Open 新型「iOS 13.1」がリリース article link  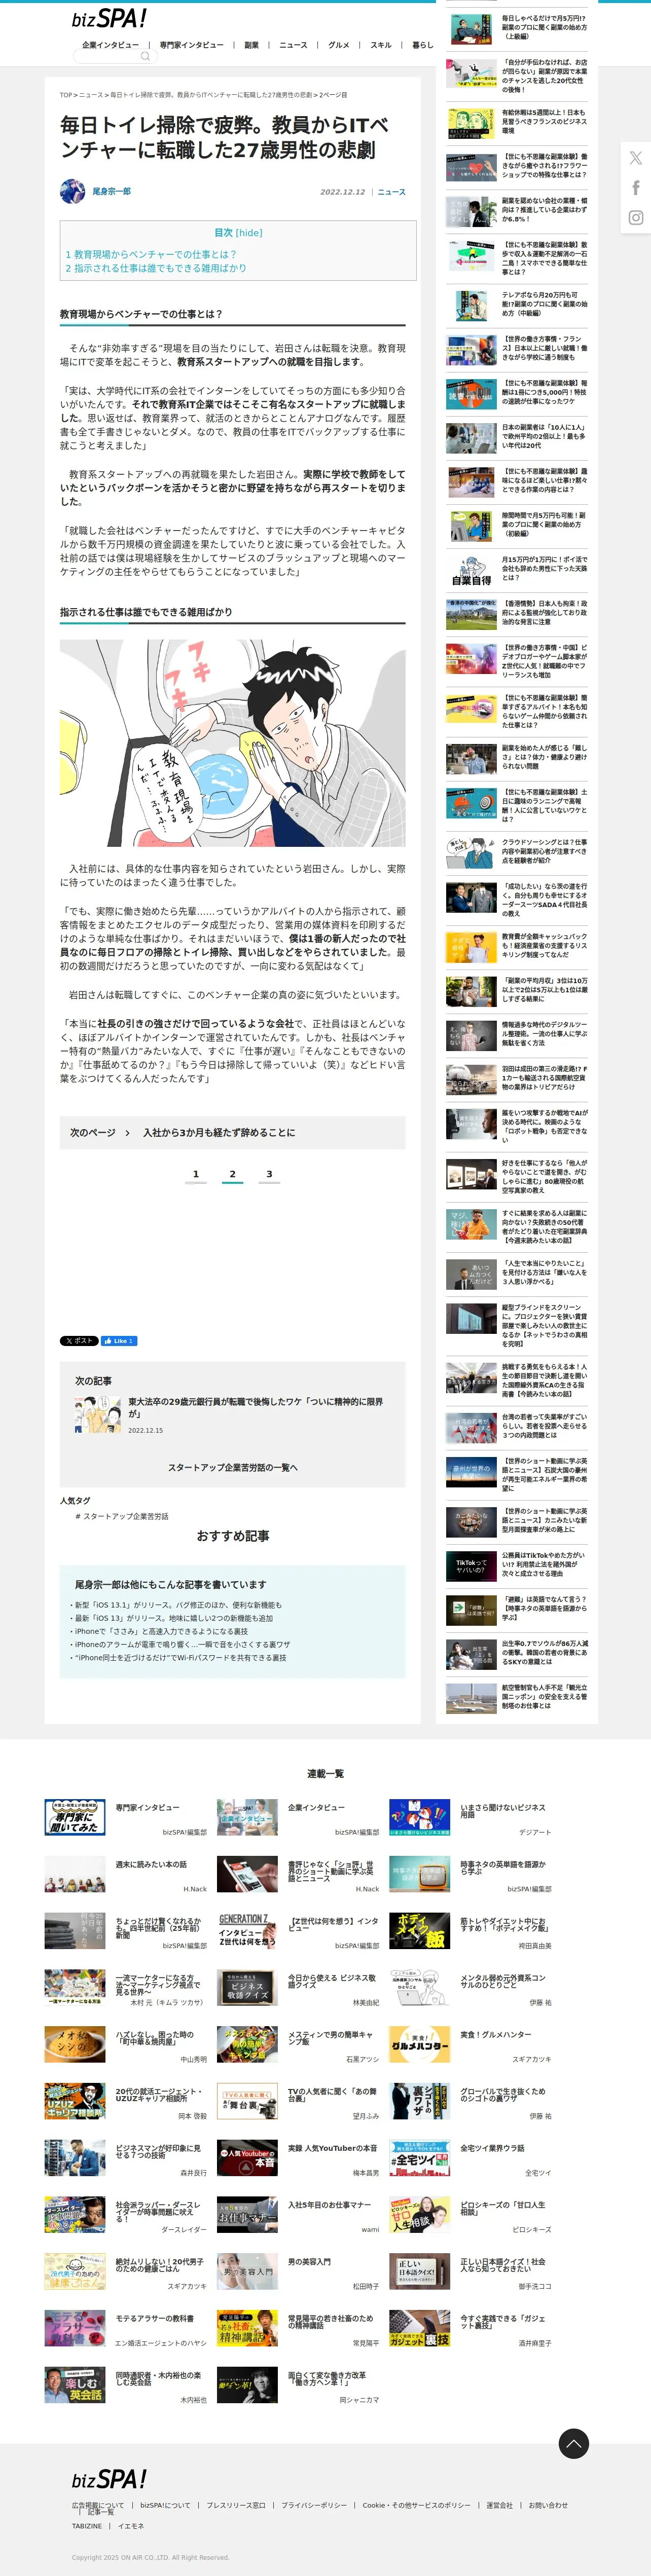click(x=178, y=1605)
